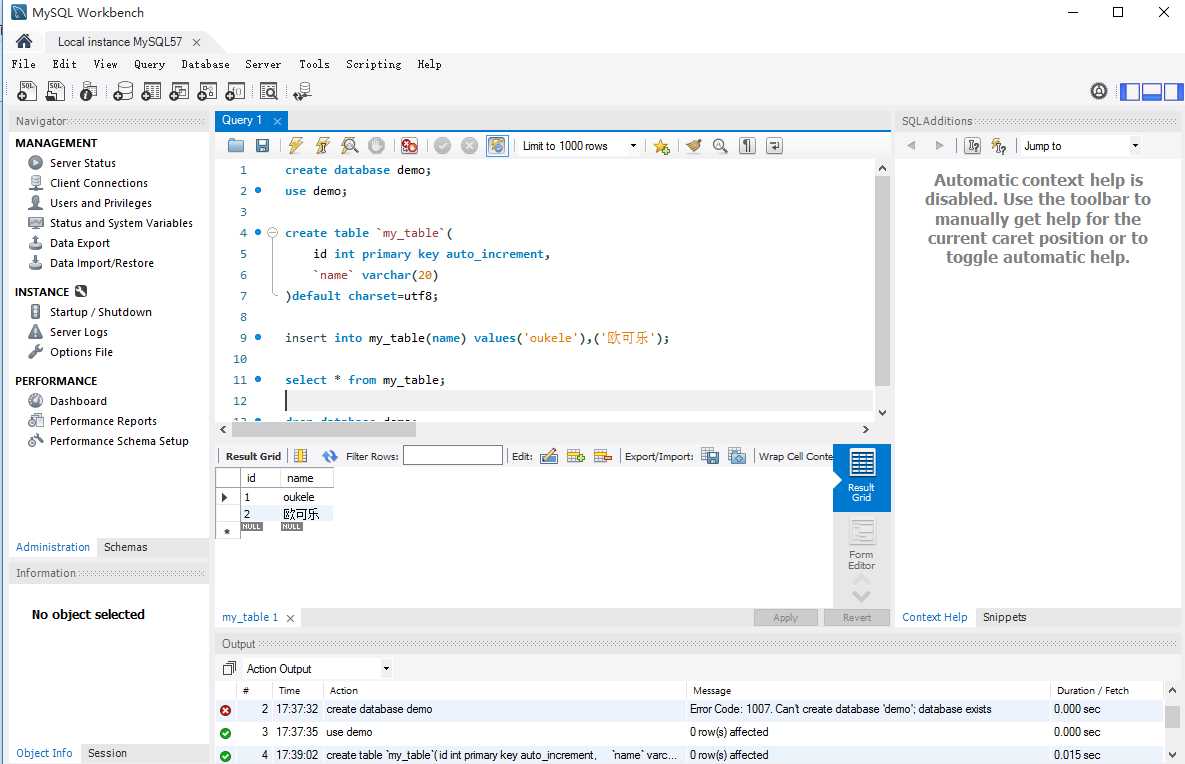Switch to the Schemas tab

tap(125, 547)
